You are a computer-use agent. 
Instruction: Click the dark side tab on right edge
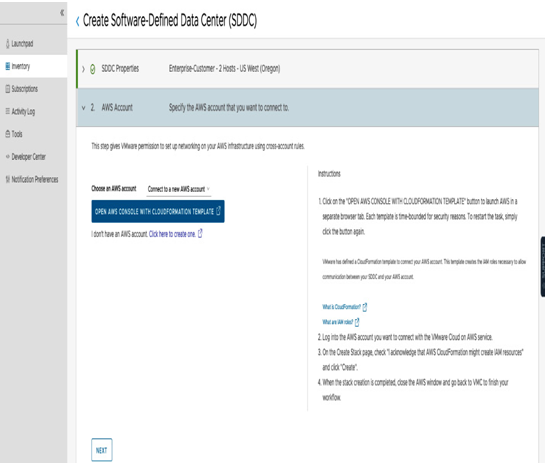pyautogui.click(x=543, y=267)
